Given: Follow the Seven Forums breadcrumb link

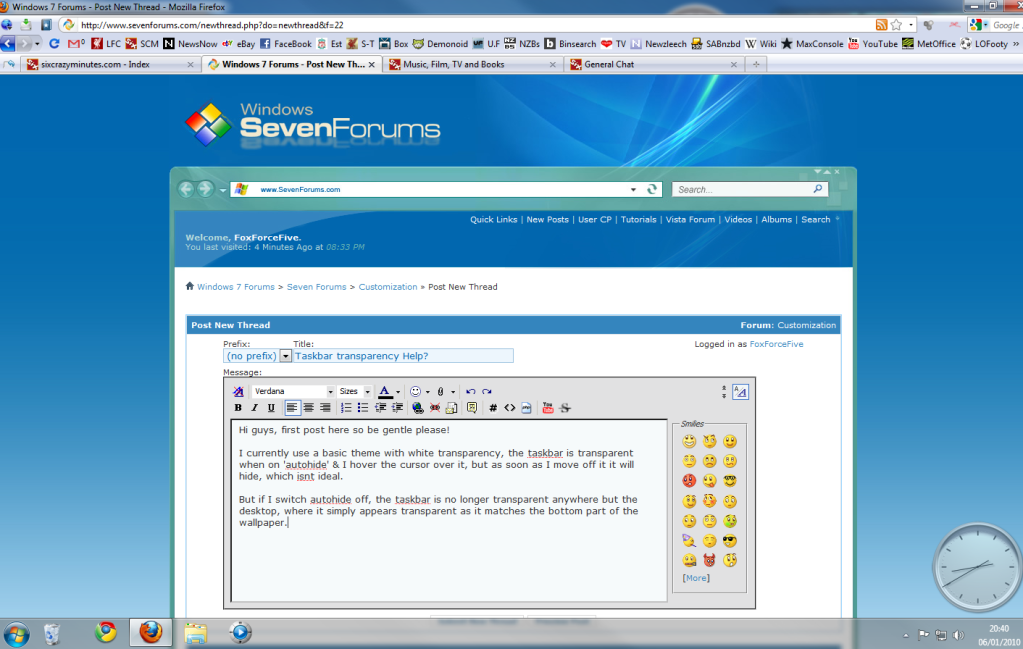Looking at the screenshot, I should [x=316, y=287].
